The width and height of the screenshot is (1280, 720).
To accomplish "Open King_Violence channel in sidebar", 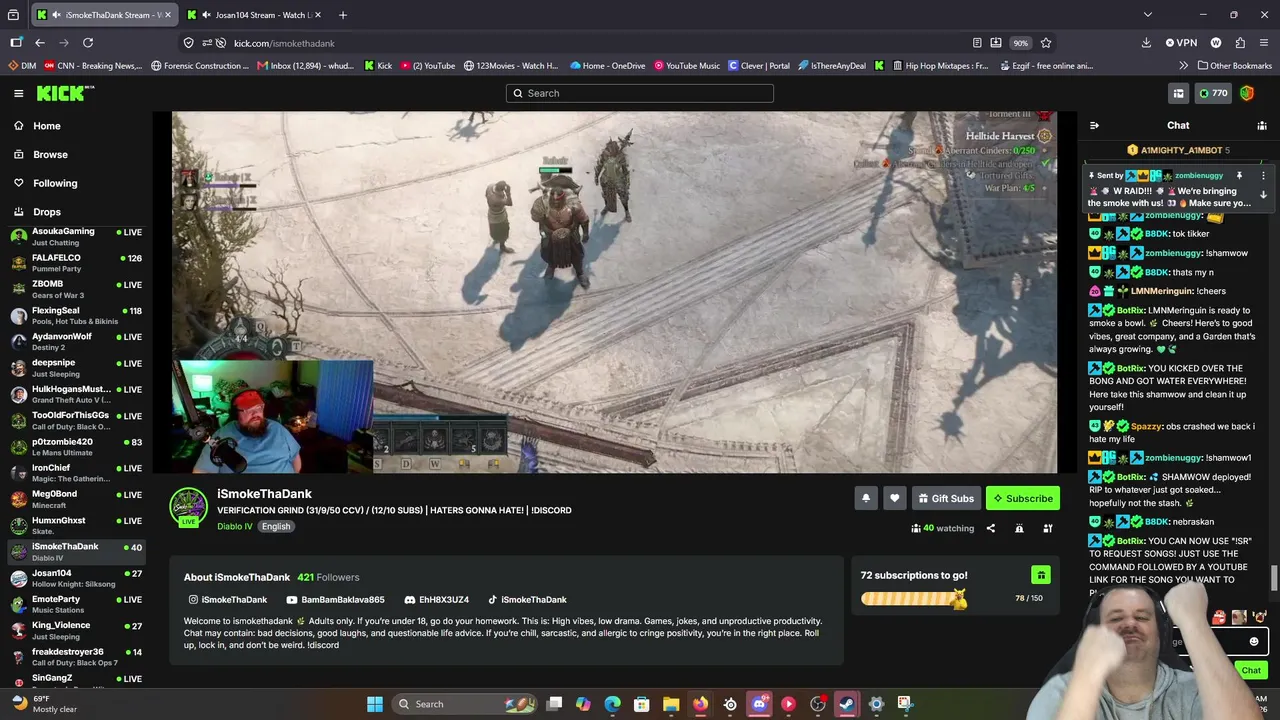I will click(x=76, y=631).
